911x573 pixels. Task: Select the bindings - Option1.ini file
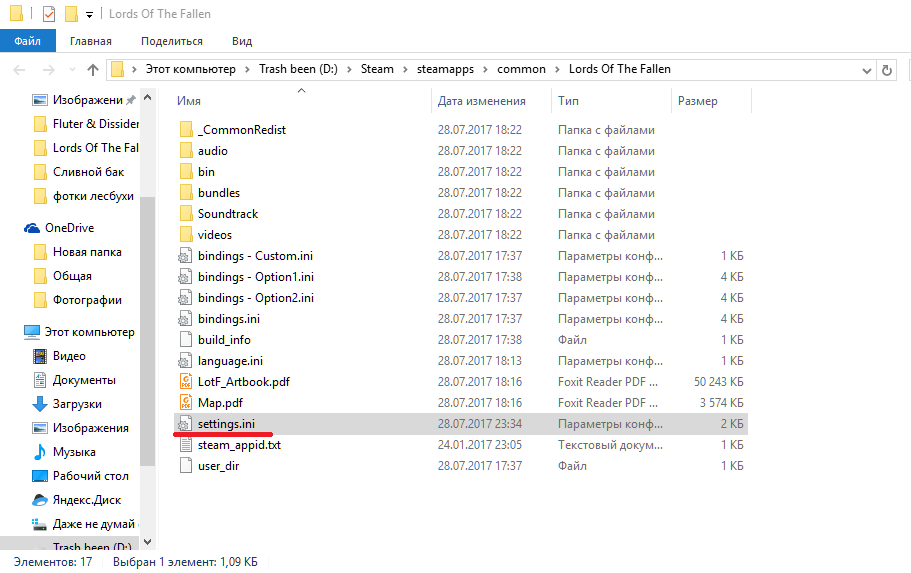click(x=256, y=277)
